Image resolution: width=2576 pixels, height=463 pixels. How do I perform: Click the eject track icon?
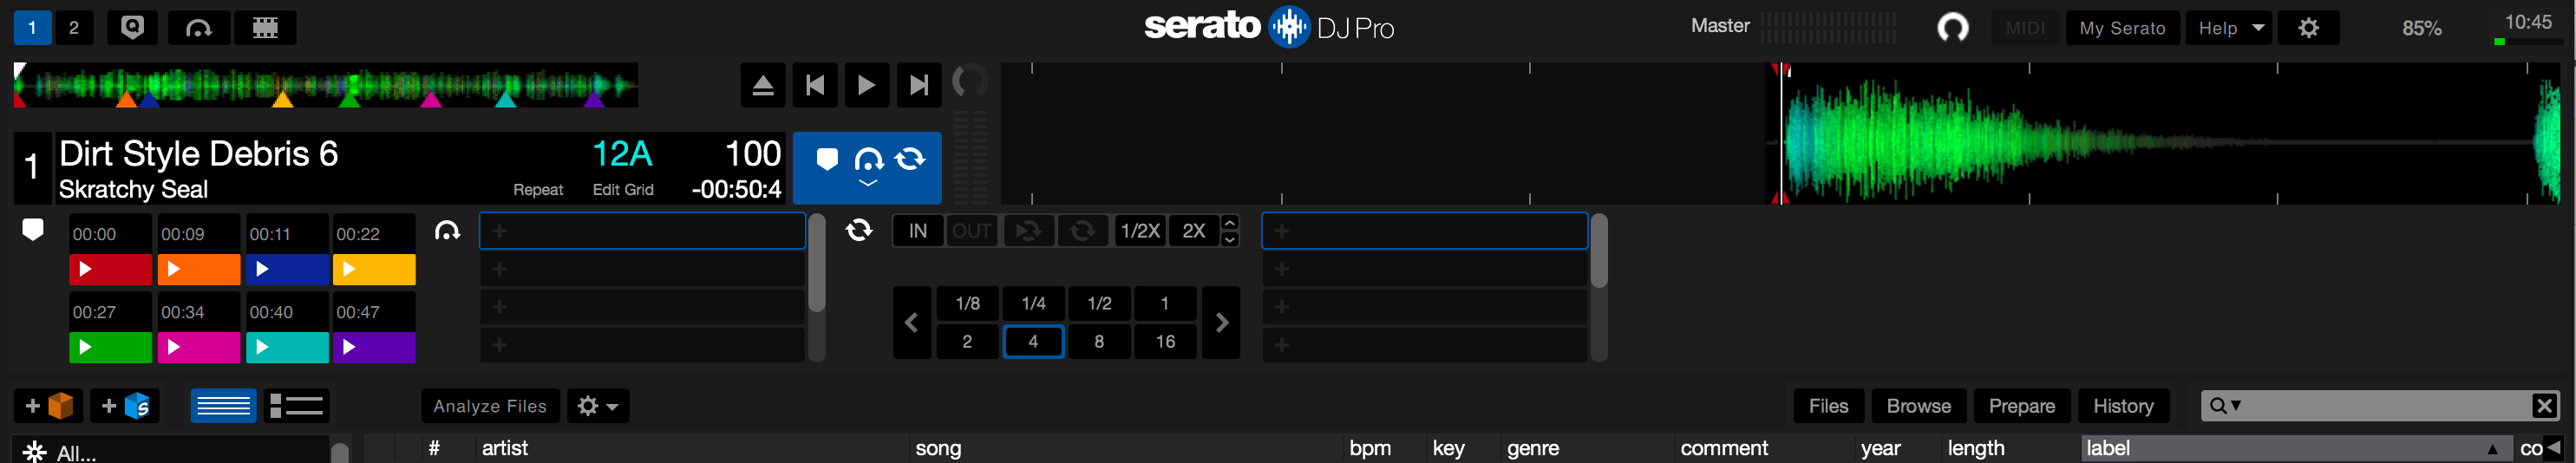point(762,86)
